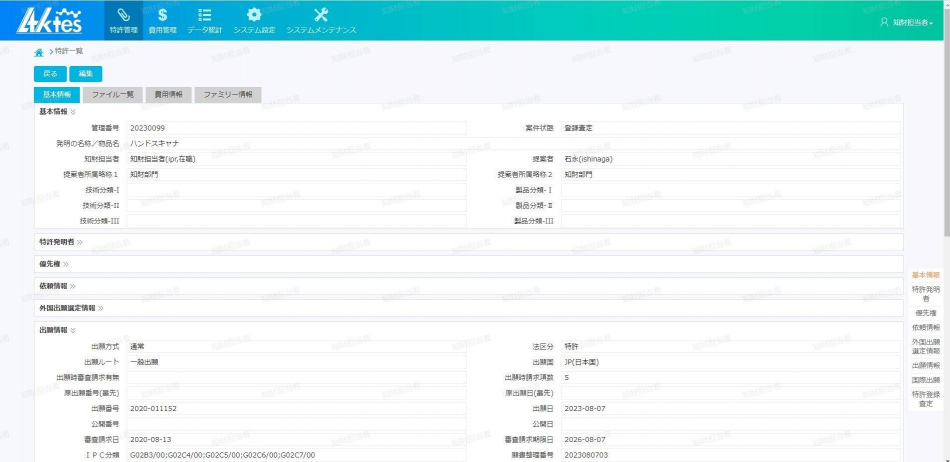
Task: Open 特許管理 paperclip icon menu
Action: point(123,19)
